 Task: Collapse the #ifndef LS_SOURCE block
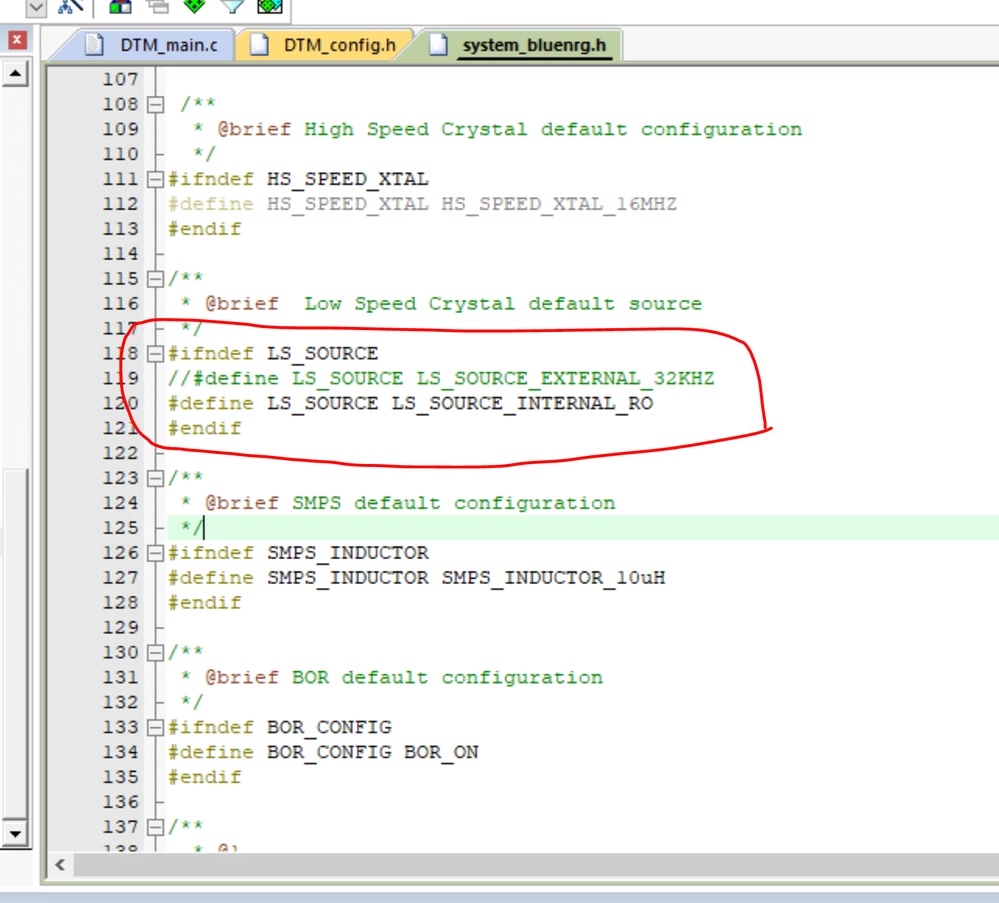point(155,354)
